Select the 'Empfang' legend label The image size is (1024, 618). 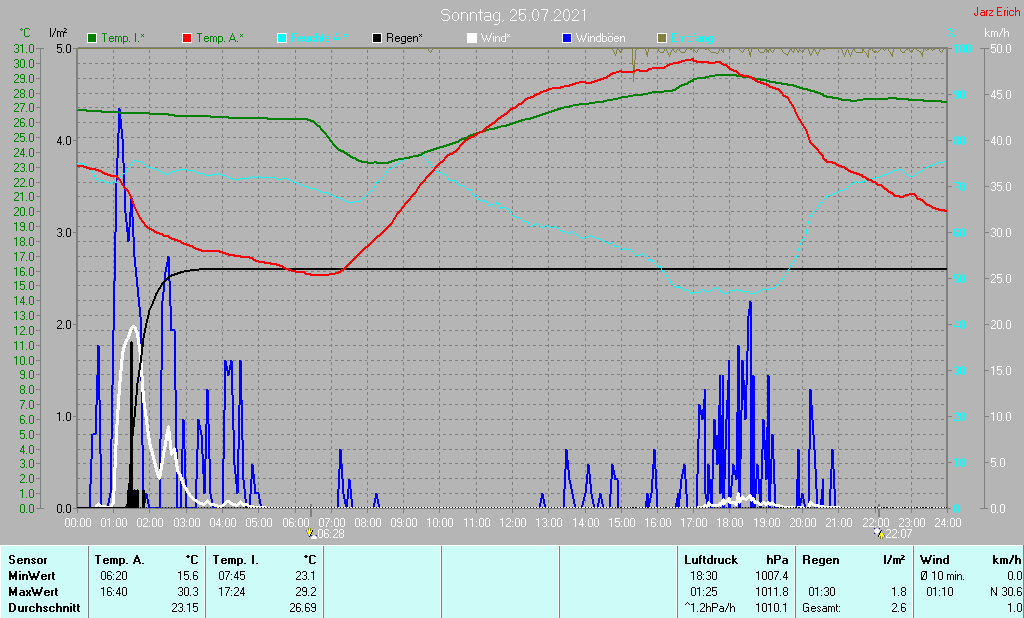tap(692, 38)
